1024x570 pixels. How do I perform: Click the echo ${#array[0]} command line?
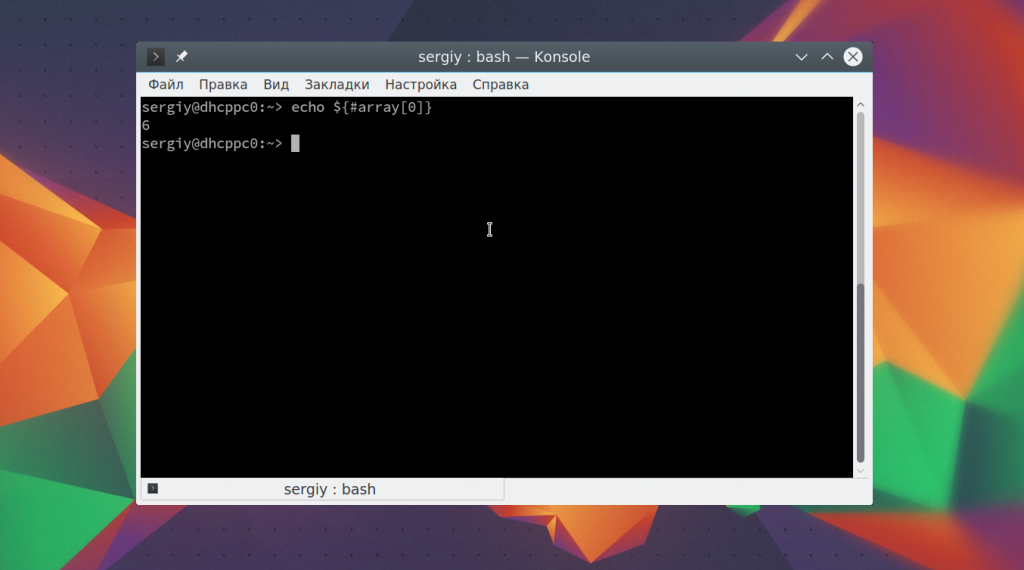[361, 107]
